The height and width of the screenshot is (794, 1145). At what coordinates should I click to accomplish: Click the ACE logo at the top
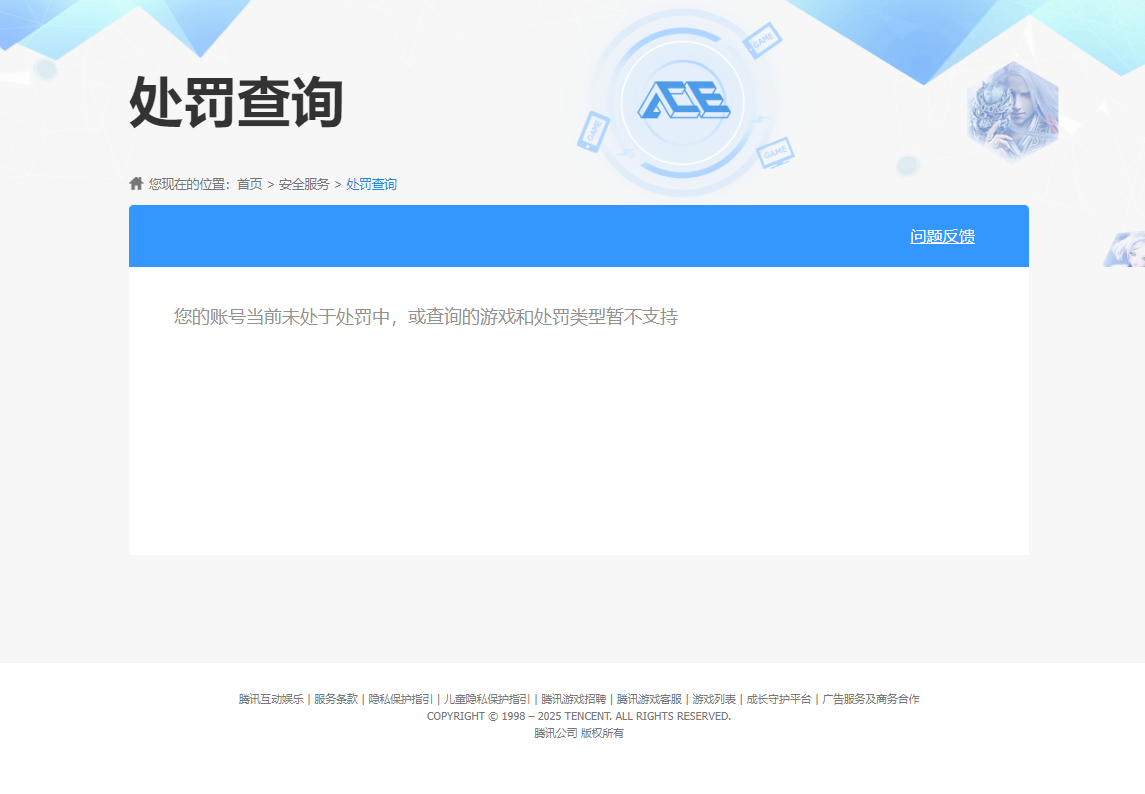(684, 100)
